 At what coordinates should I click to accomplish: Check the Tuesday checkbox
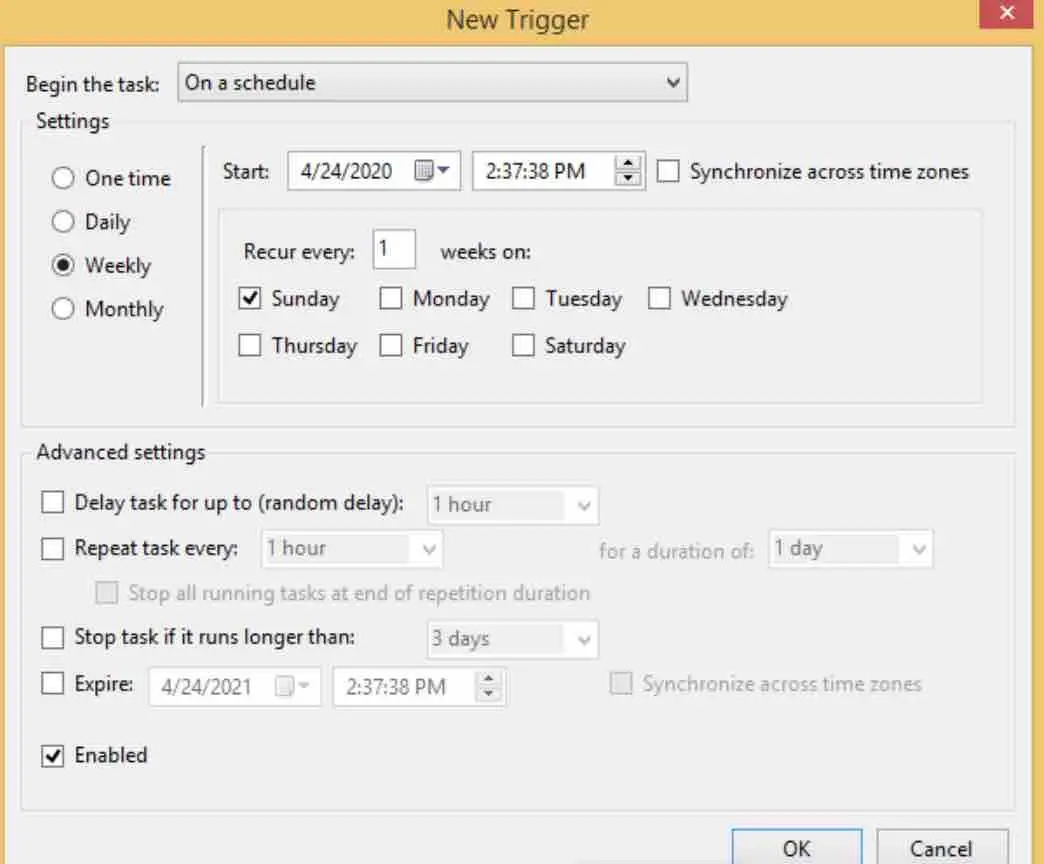523,298
